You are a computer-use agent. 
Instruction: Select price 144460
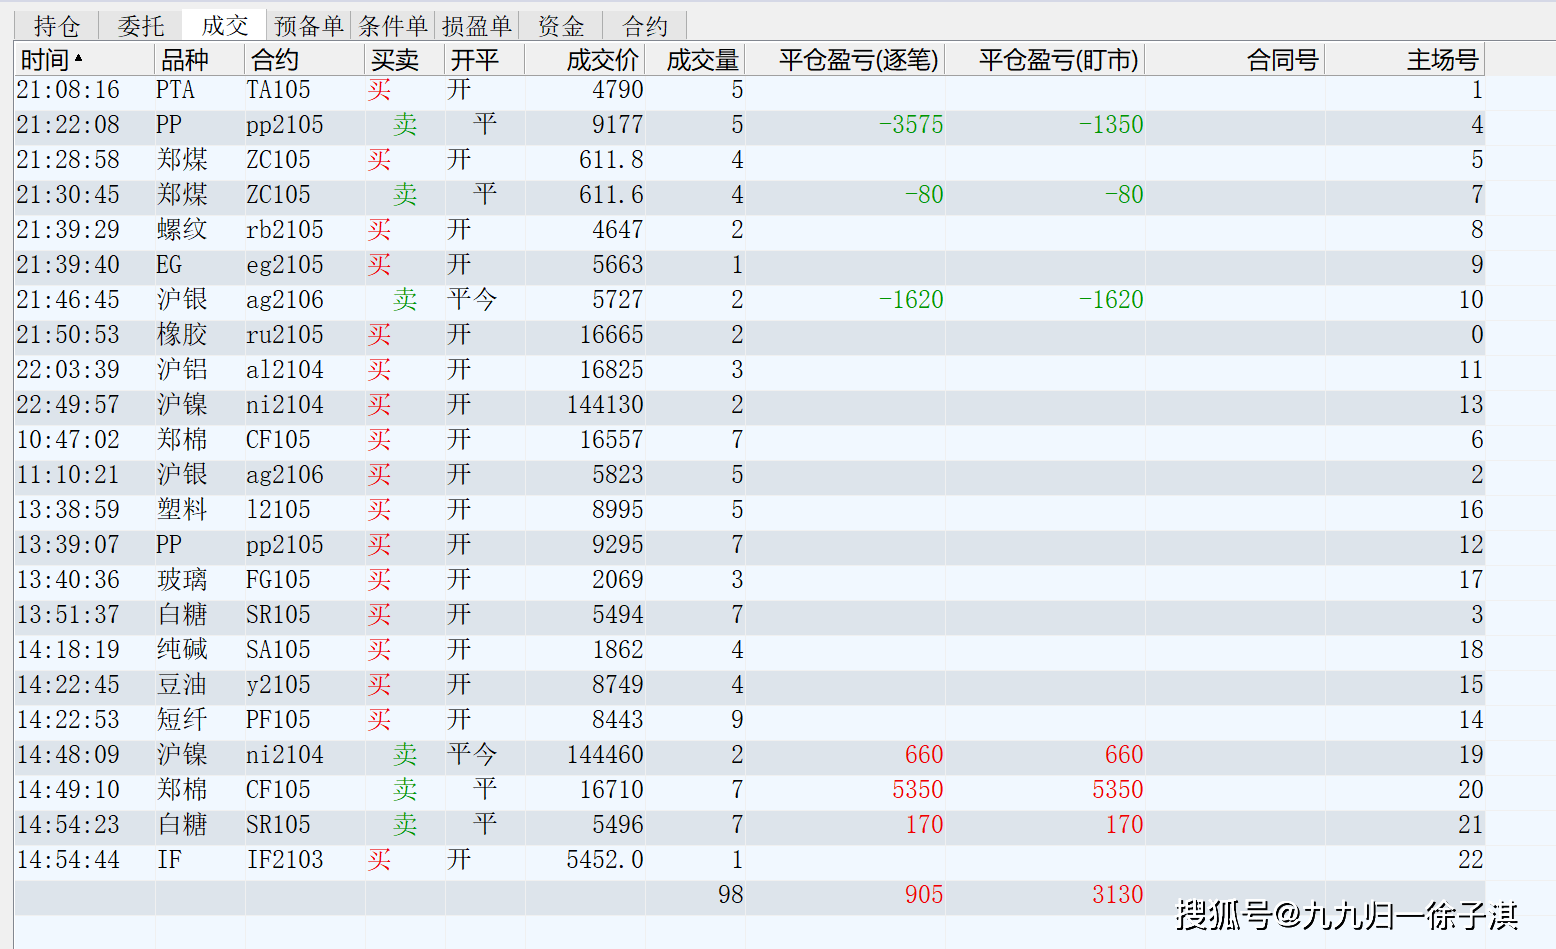coord(605,755)
